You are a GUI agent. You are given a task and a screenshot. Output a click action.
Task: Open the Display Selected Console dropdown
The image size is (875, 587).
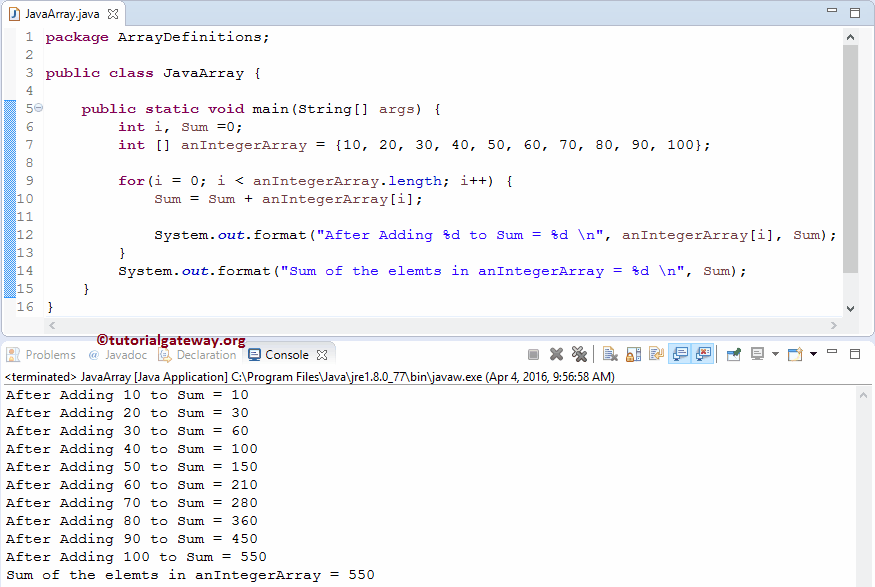click(x=777, y=353)
